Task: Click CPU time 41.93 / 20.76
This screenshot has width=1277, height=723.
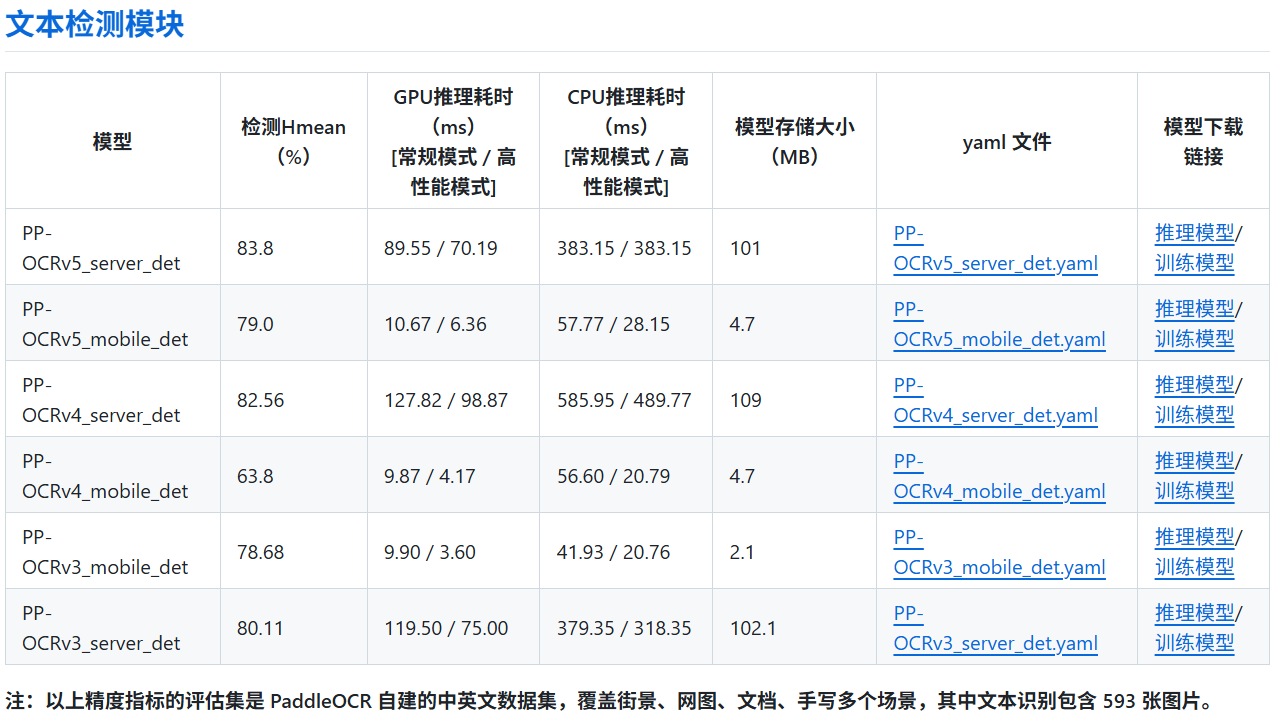Action: click(613, 552)
